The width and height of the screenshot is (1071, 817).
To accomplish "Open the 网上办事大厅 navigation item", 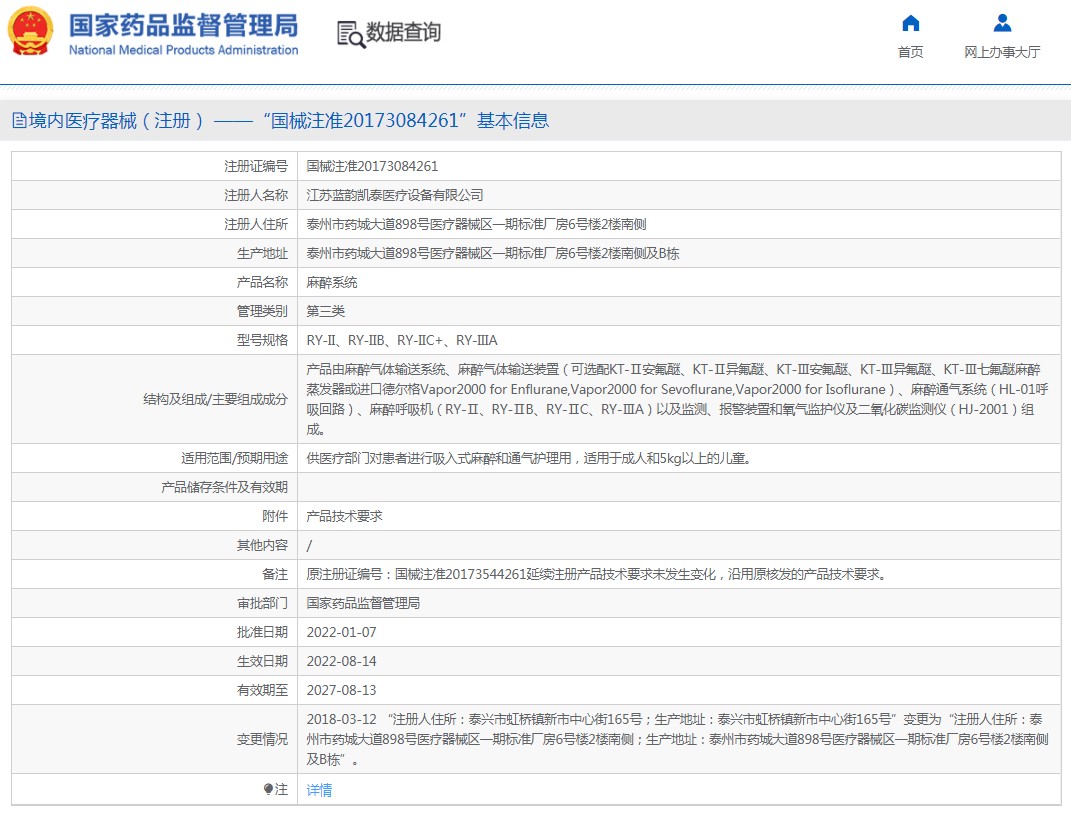I will [x=1001, y=53].
